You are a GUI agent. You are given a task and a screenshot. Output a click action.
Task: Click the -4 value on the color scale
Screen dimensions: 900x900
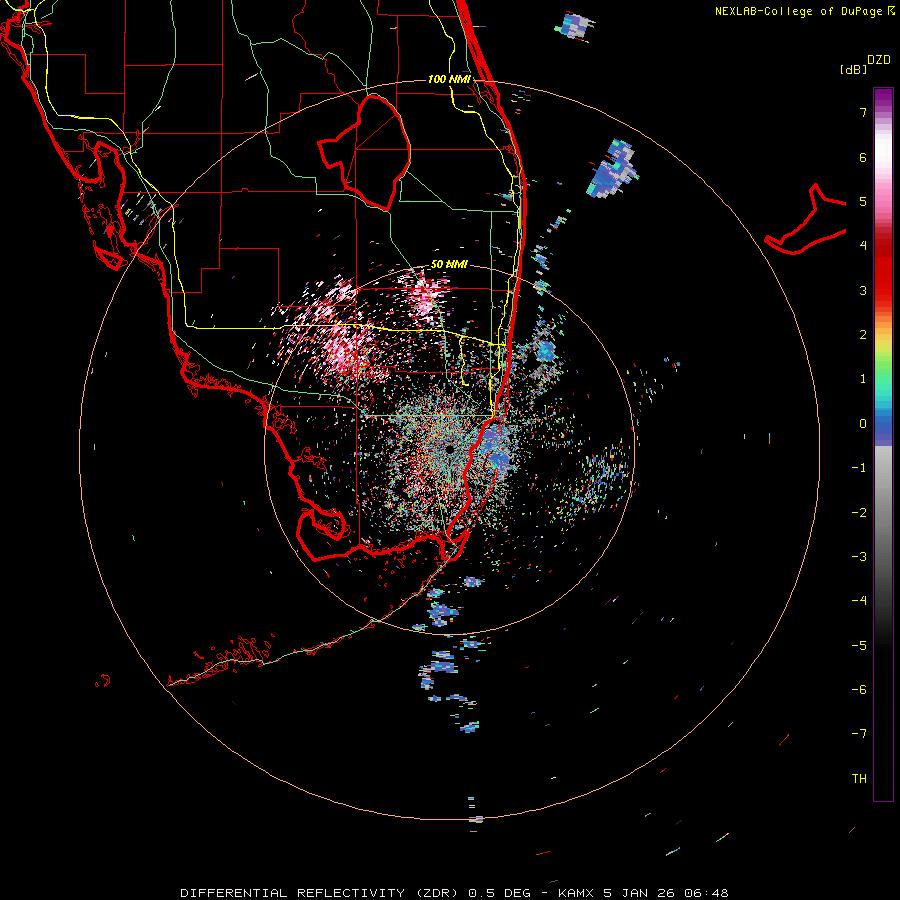(x=859, y=601)
